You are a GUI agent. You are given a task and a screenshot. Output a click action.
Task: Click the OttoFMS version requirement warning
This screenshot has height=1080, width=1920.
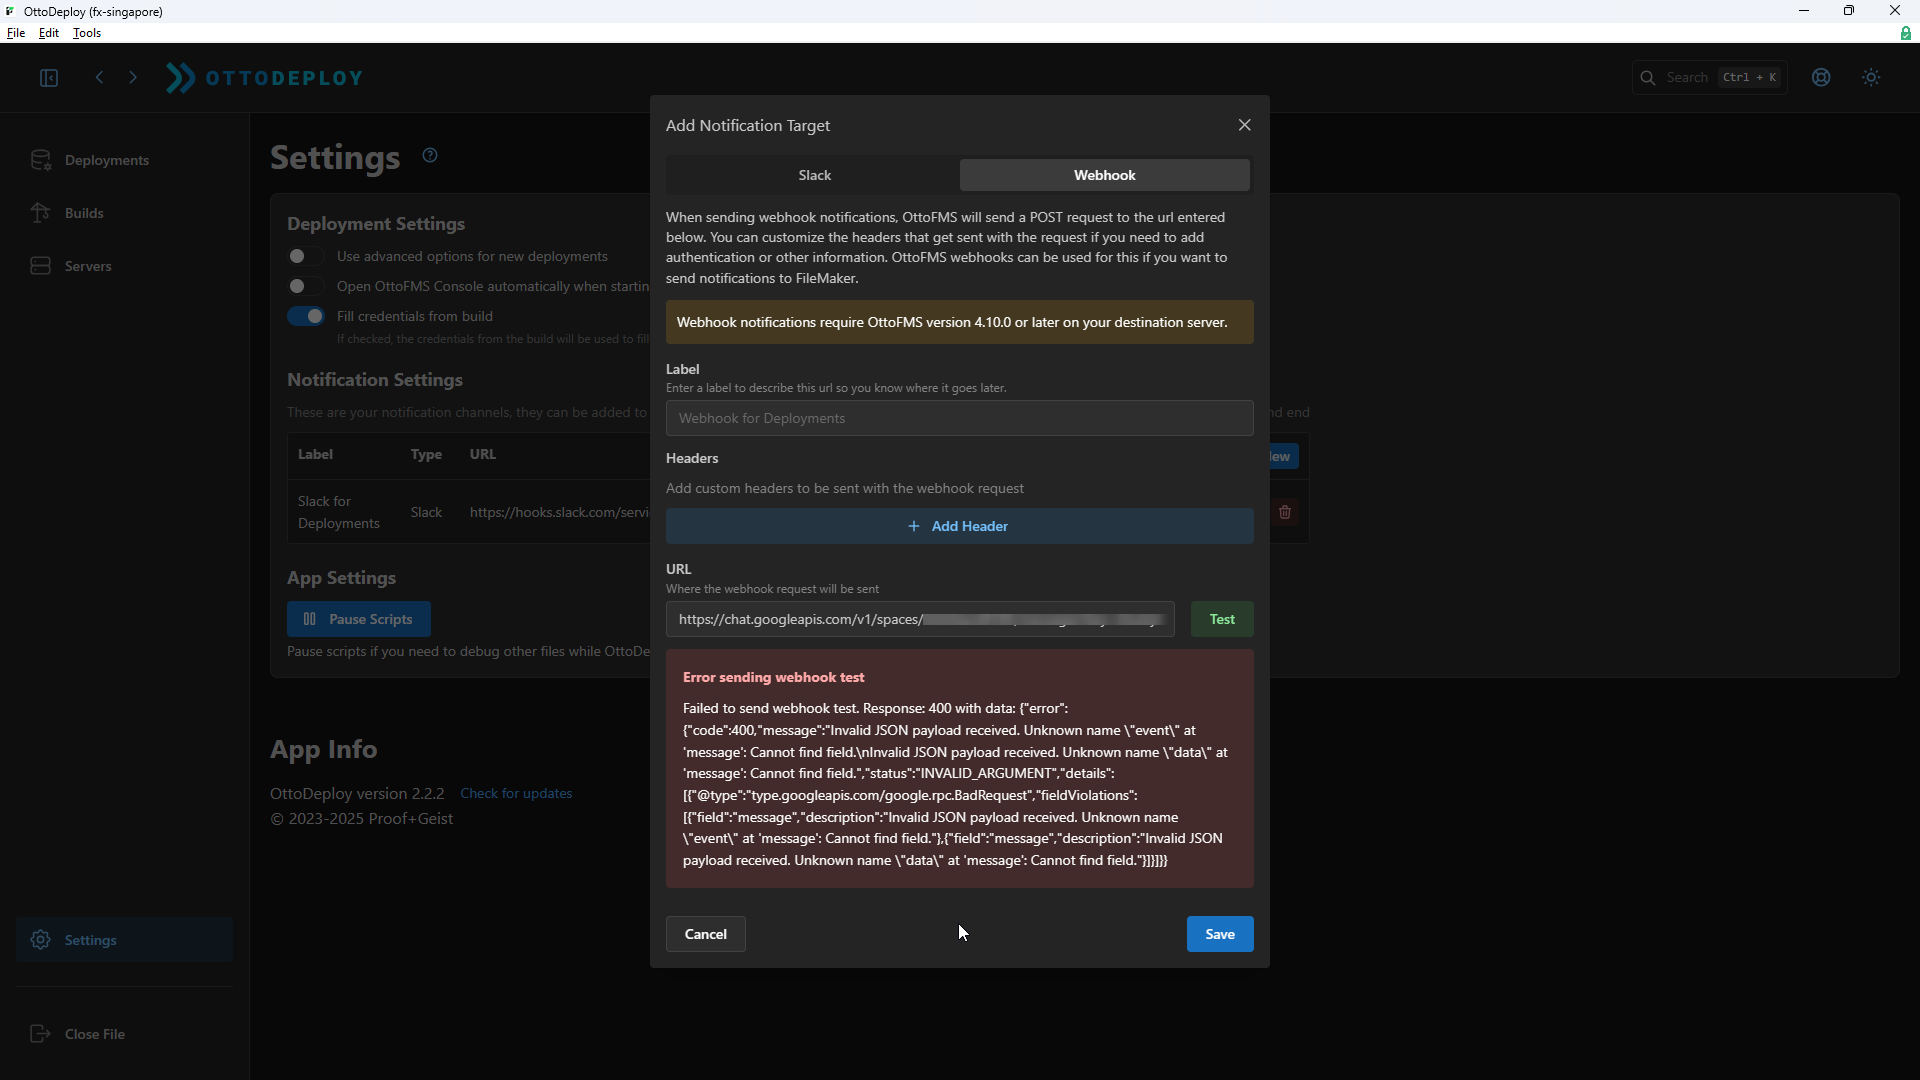pyautogui.click(x=959, y=322)
